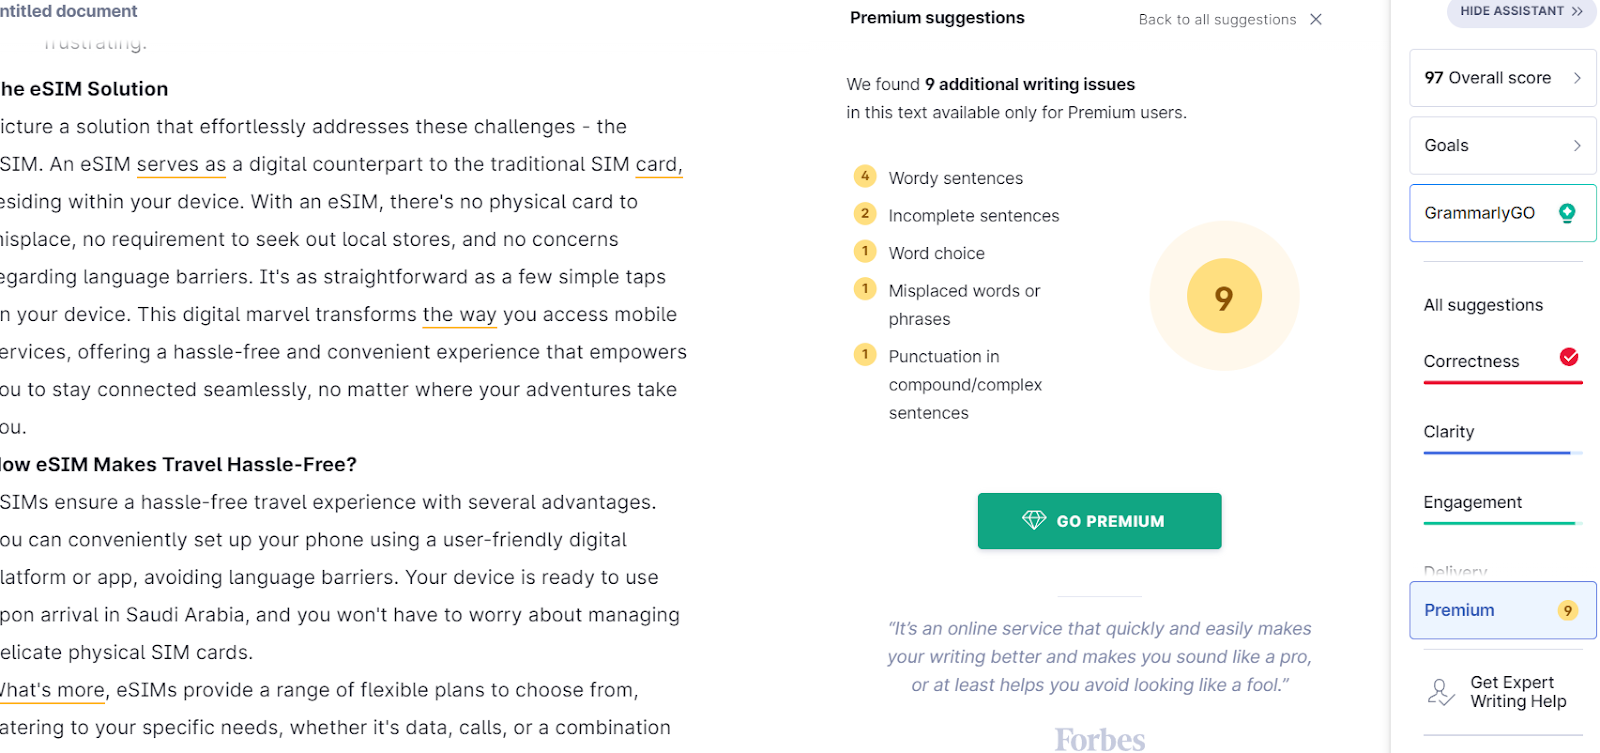1600x753 pixels.
Task: Click the Go Premium button
Action: pos(1099,521)
